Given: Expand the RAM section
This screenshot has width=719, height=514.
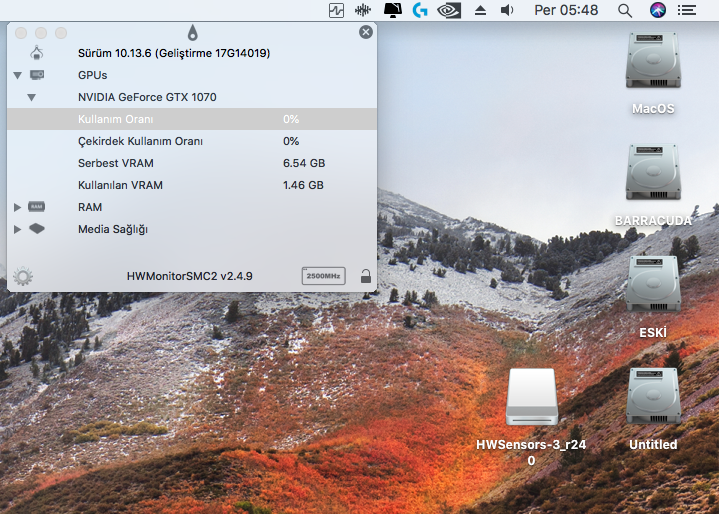Looking at the screenshot, I should point(17,207).
